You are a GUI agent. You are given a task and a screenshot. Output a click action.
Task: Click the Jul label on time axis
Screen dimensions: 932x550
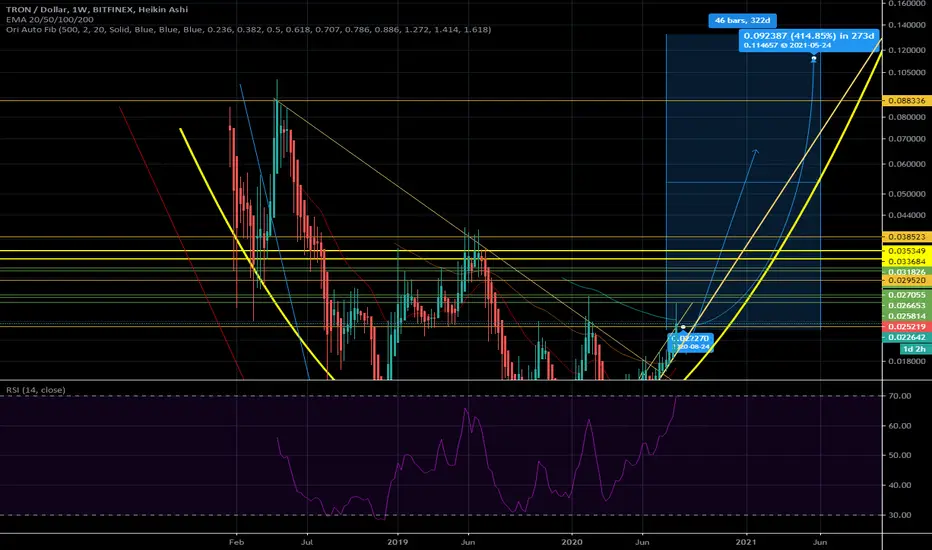click(x=307, y=542)
